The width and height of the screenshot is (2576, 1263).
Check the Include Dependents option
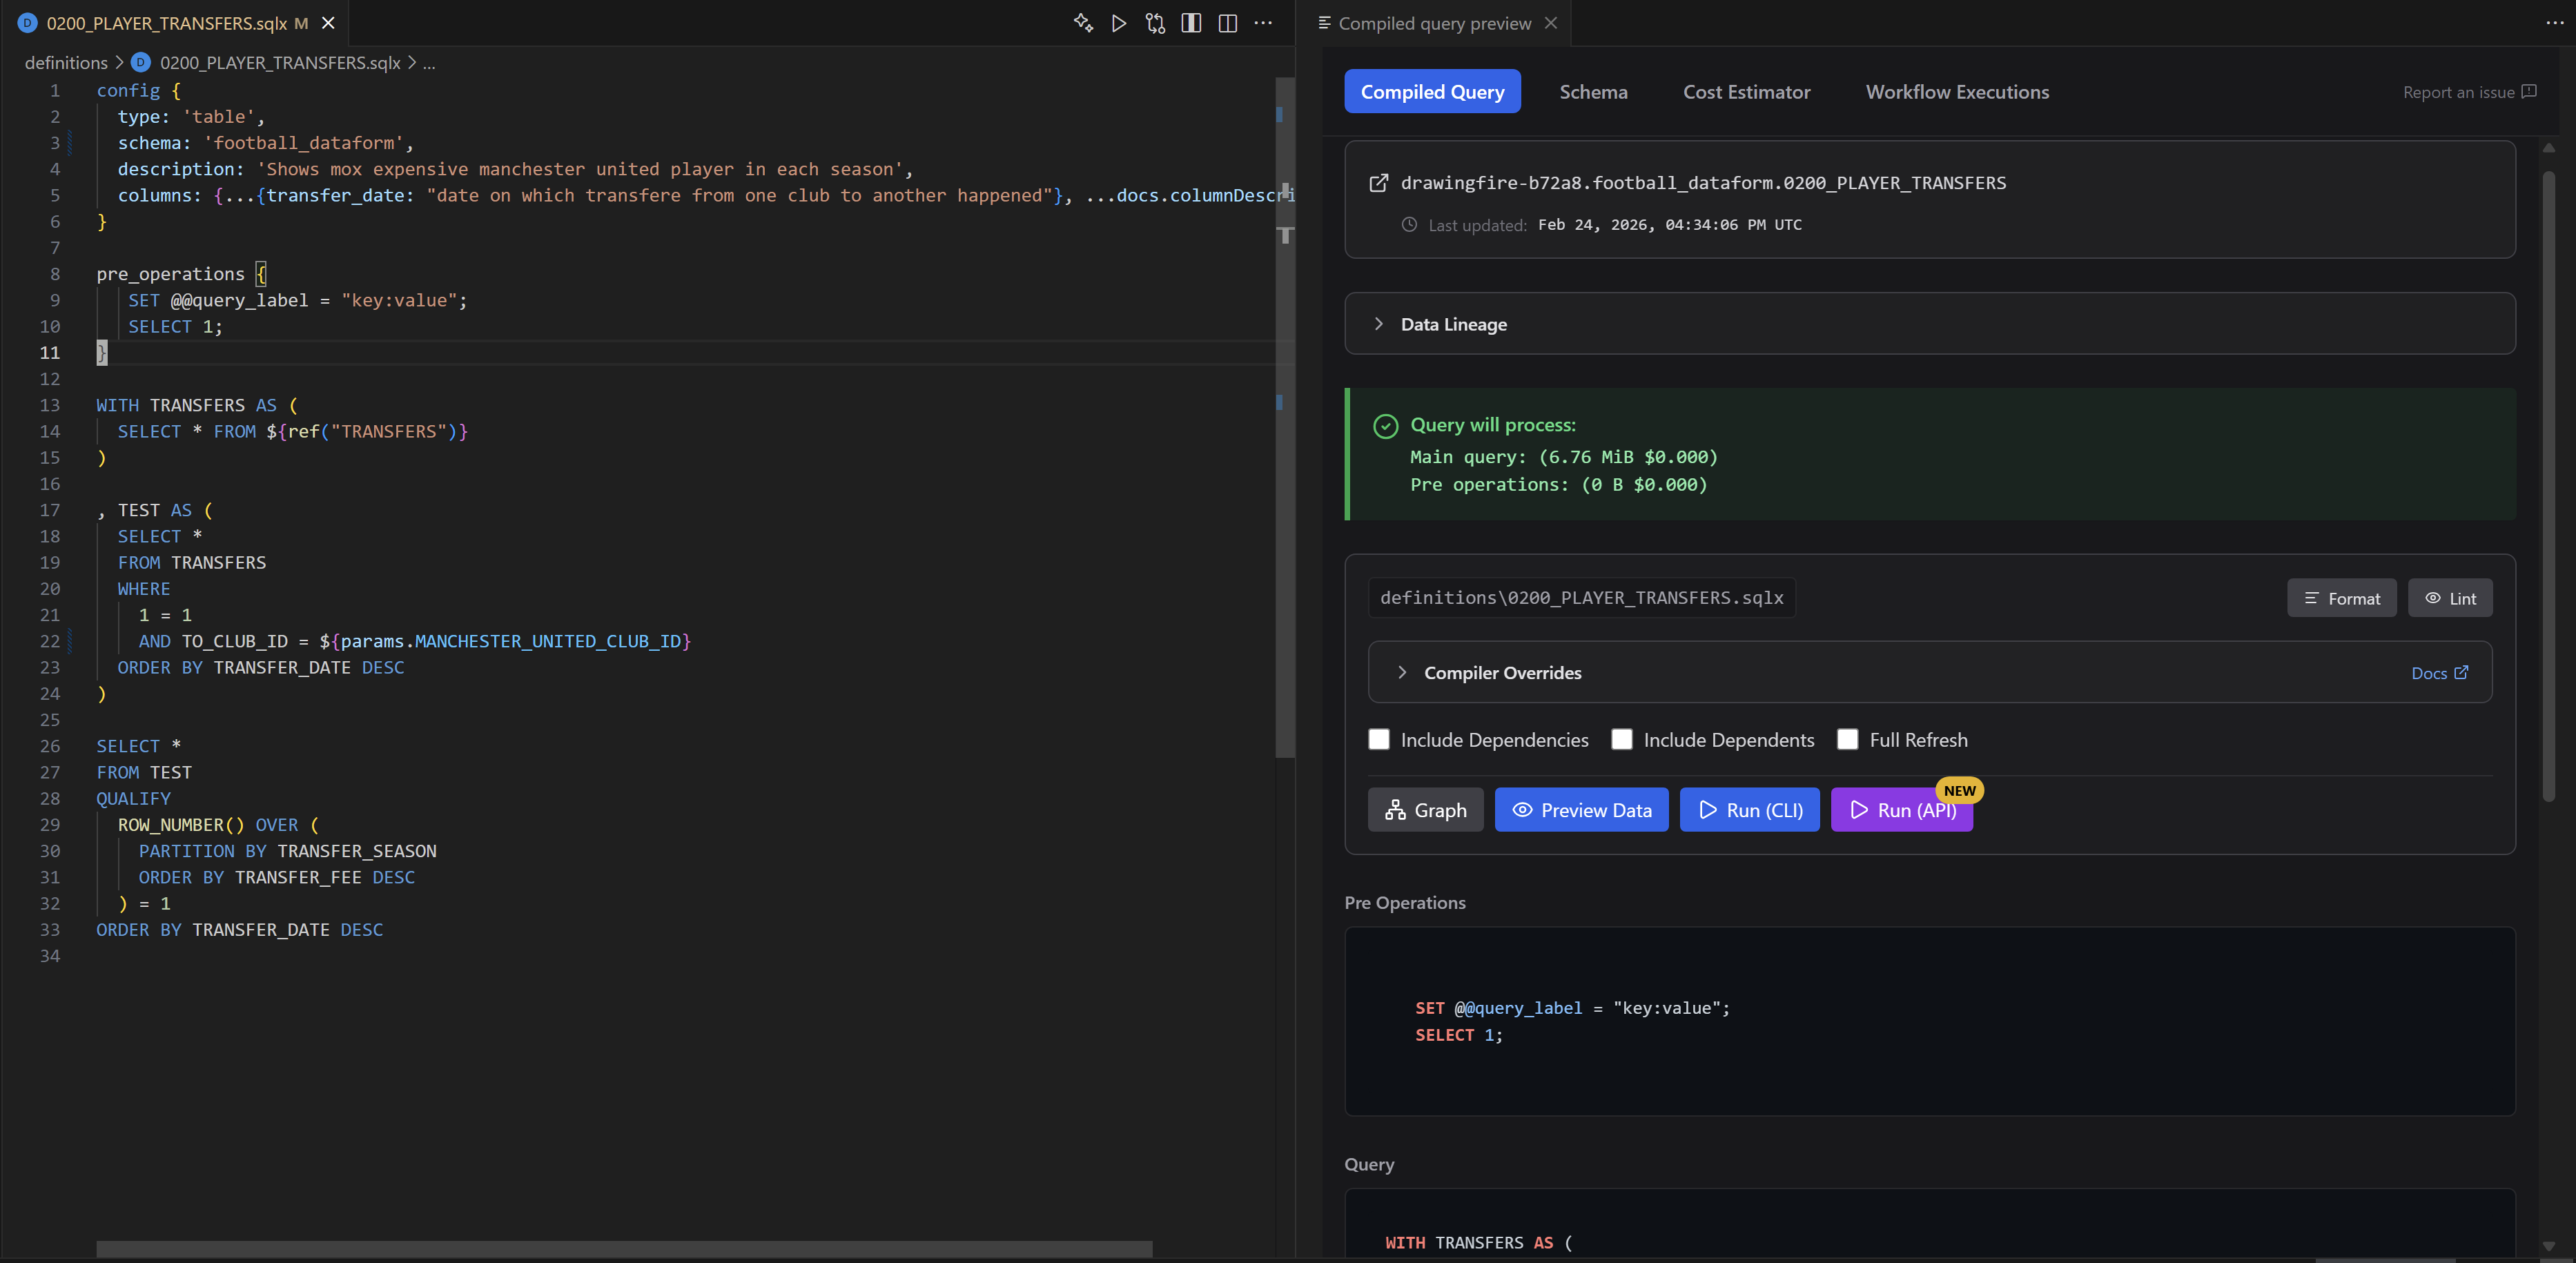point(1622,739)
